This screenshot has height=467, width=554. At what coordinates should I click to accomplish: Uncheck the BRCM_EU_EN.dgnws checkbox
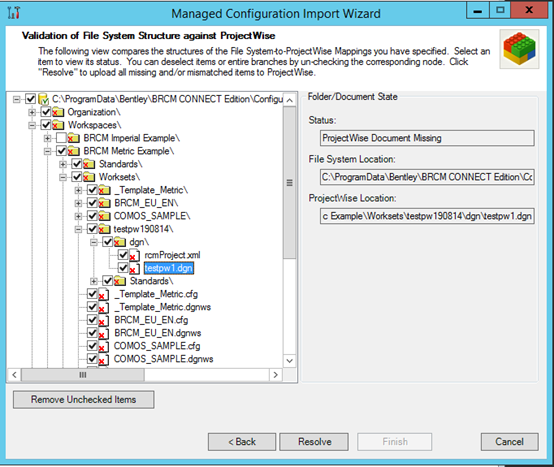(x=93, y=333)
